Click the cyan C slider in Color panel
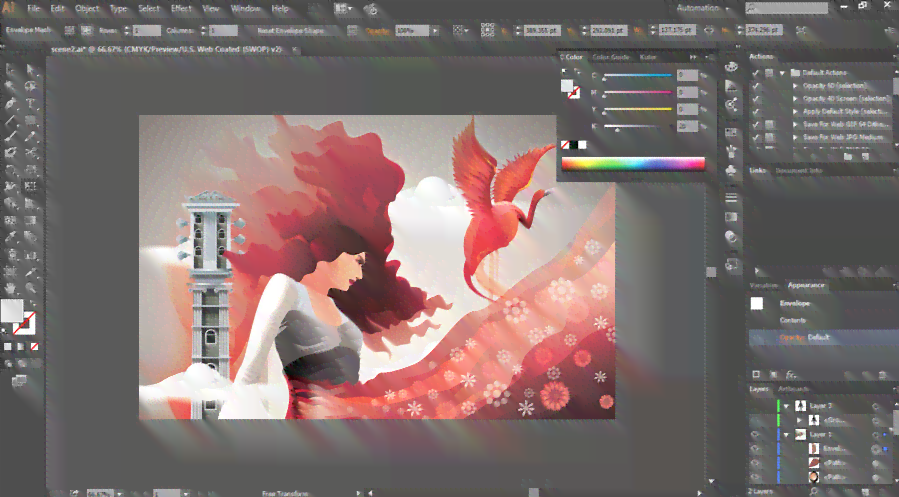 coord(637,75)
